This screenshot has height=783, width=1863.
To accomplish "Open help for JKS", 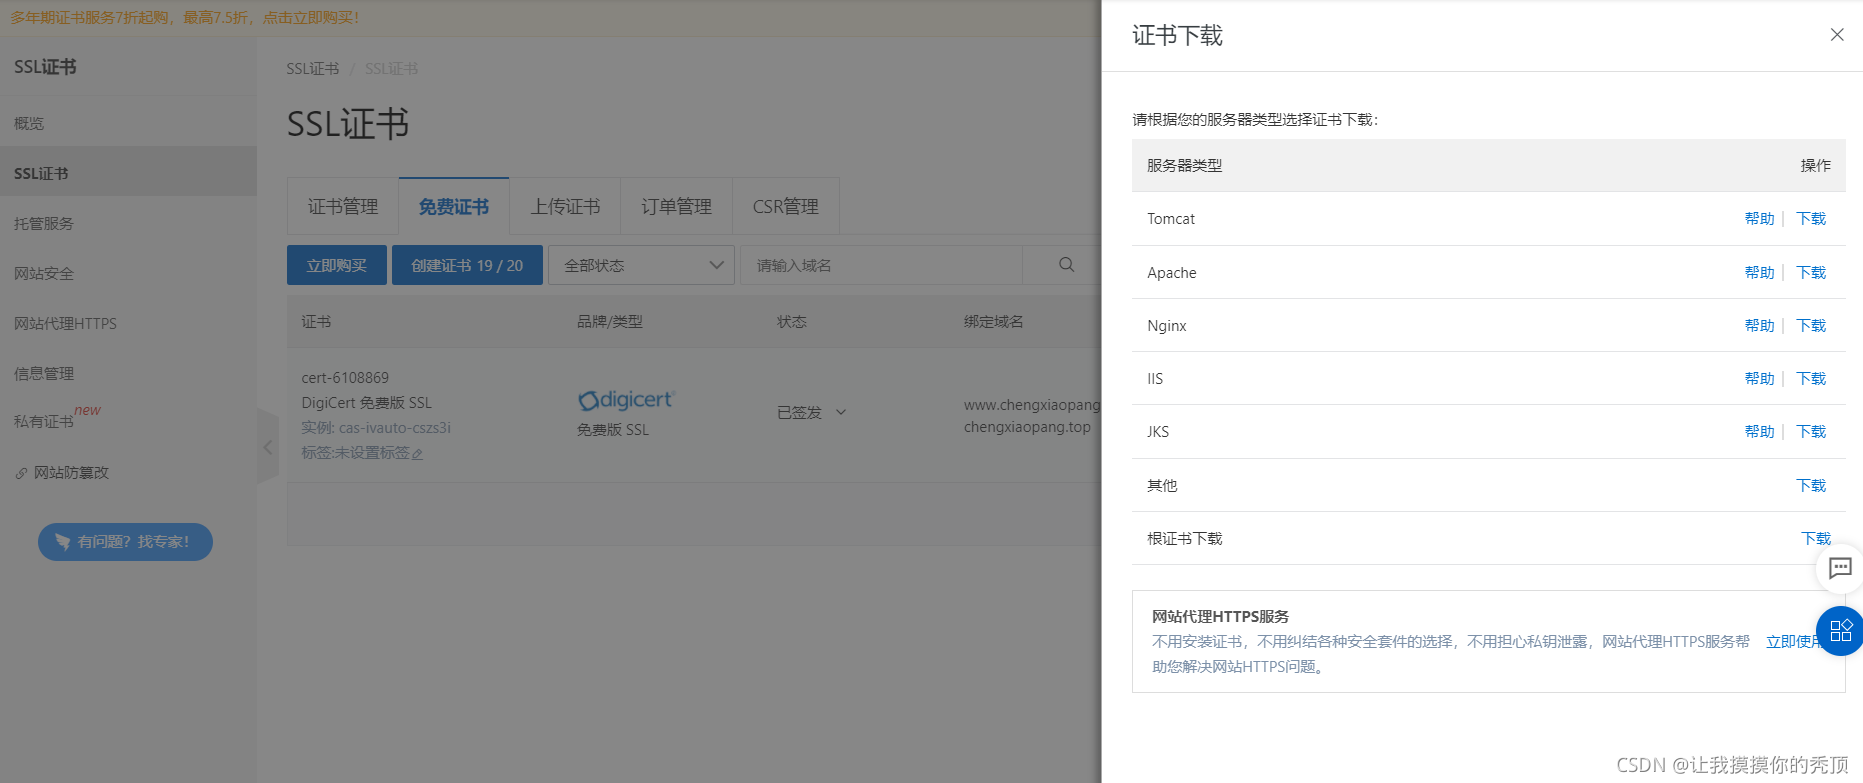I will tap(1759, 432).
